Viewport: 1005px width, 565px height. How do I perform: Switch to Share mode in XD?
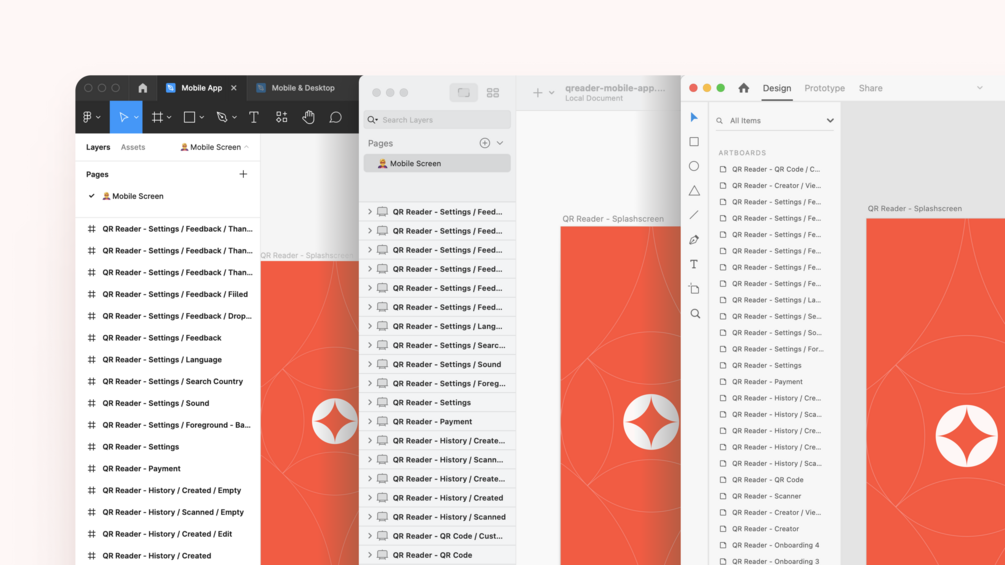[x=870, y=88]
